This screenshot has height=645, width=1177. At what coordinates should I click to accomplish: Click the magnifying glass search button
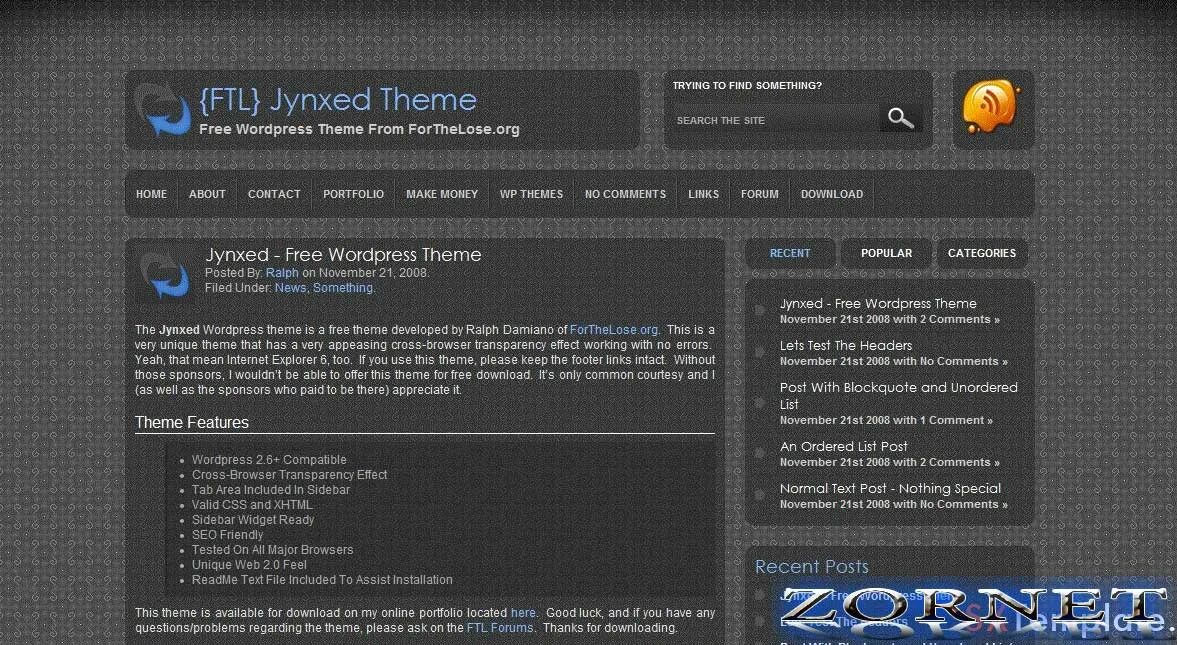pyautogui.click(x=901, y=118)
